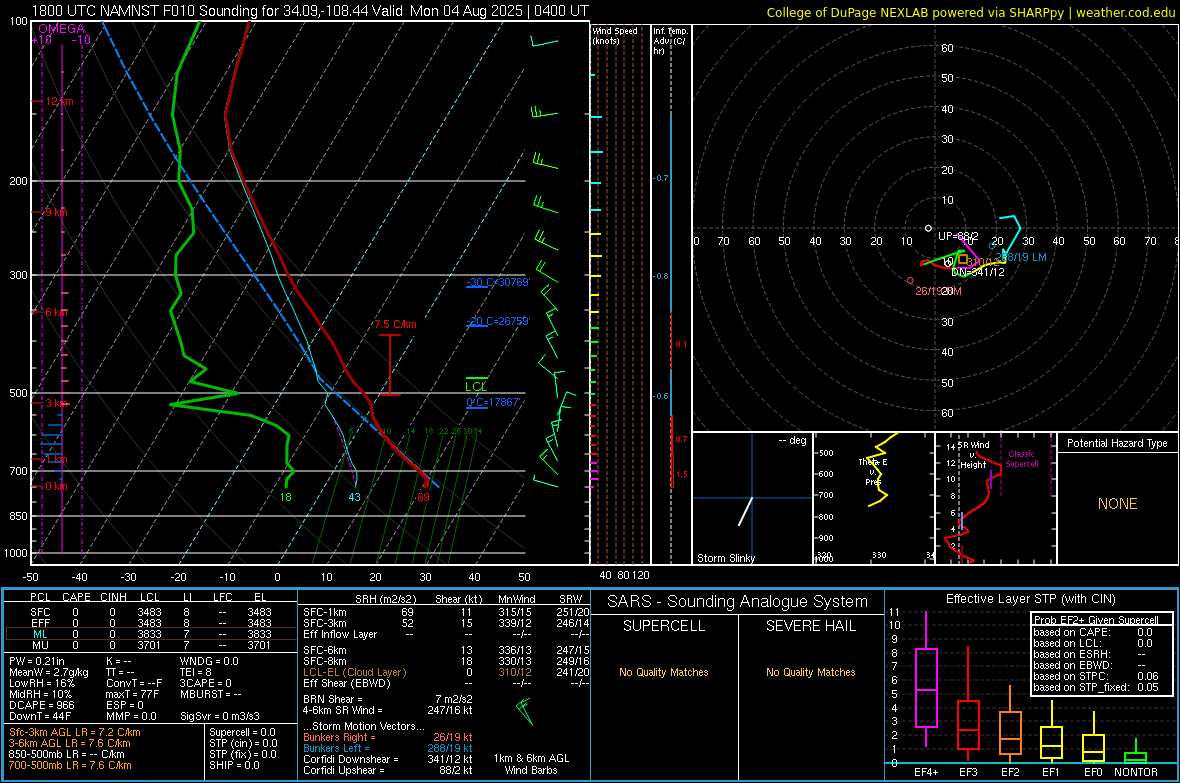Click the 12 km height marker
The width and height of the screenshot is (1180, 783).
coord(59,101)
